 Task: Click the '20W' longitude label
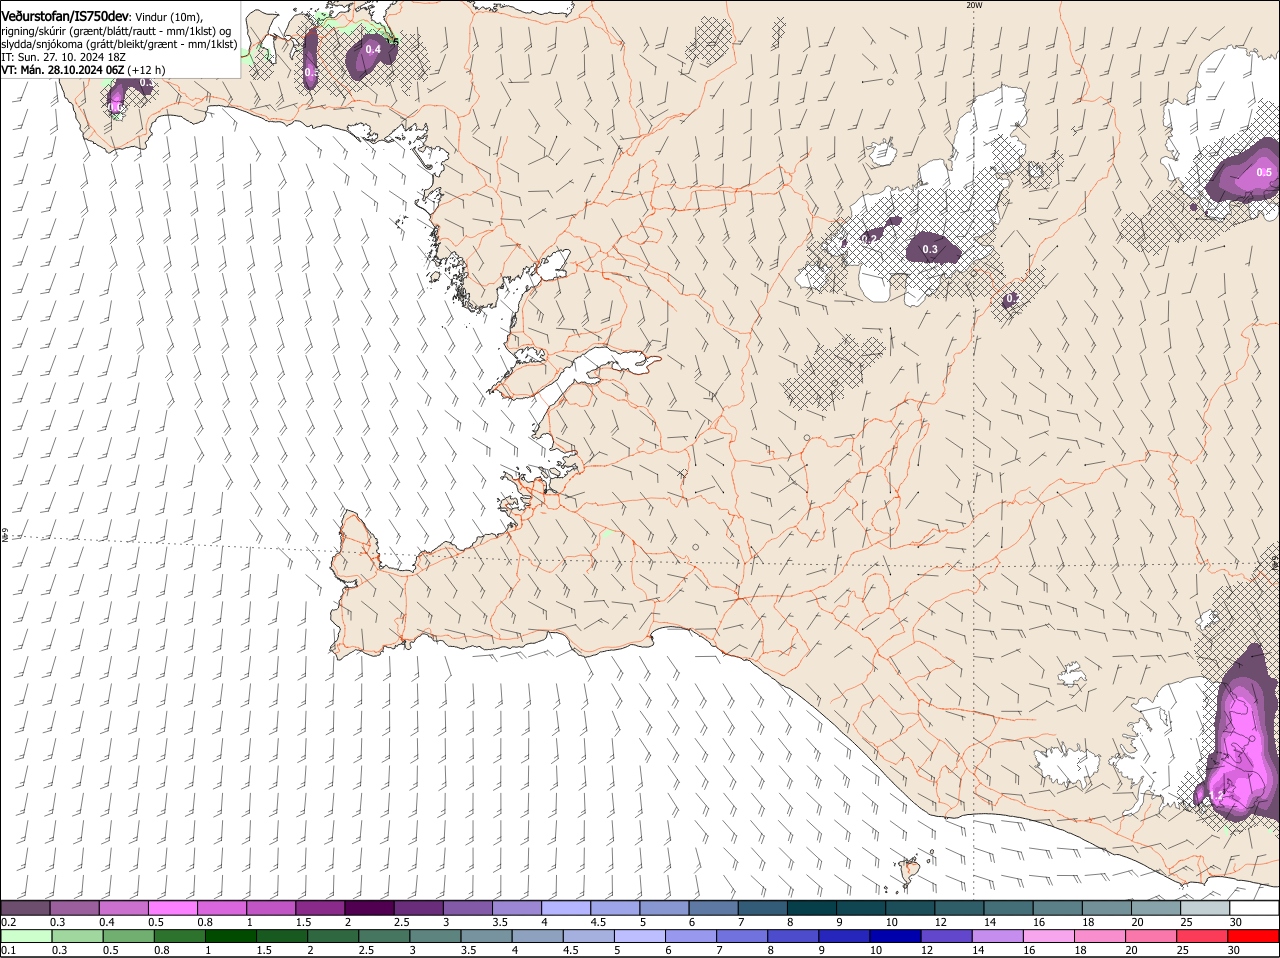coord(974,5)
